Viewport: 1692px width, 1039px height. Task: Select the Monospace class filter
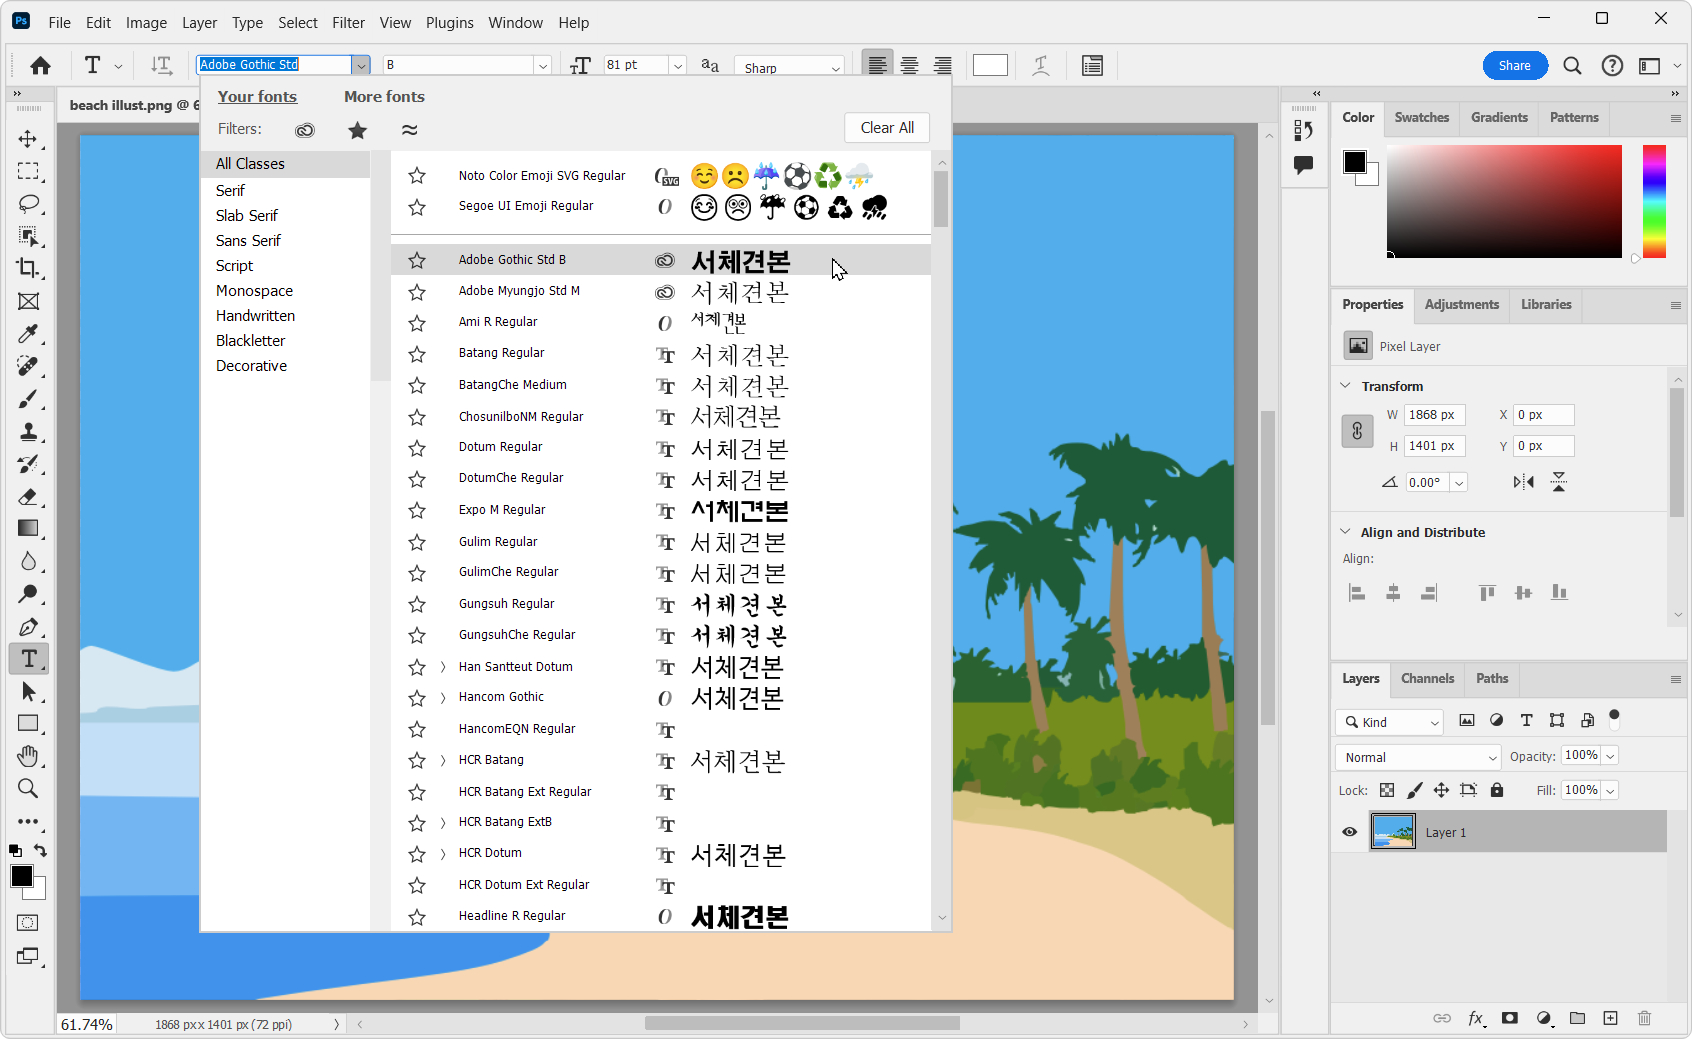pos(254,291)
